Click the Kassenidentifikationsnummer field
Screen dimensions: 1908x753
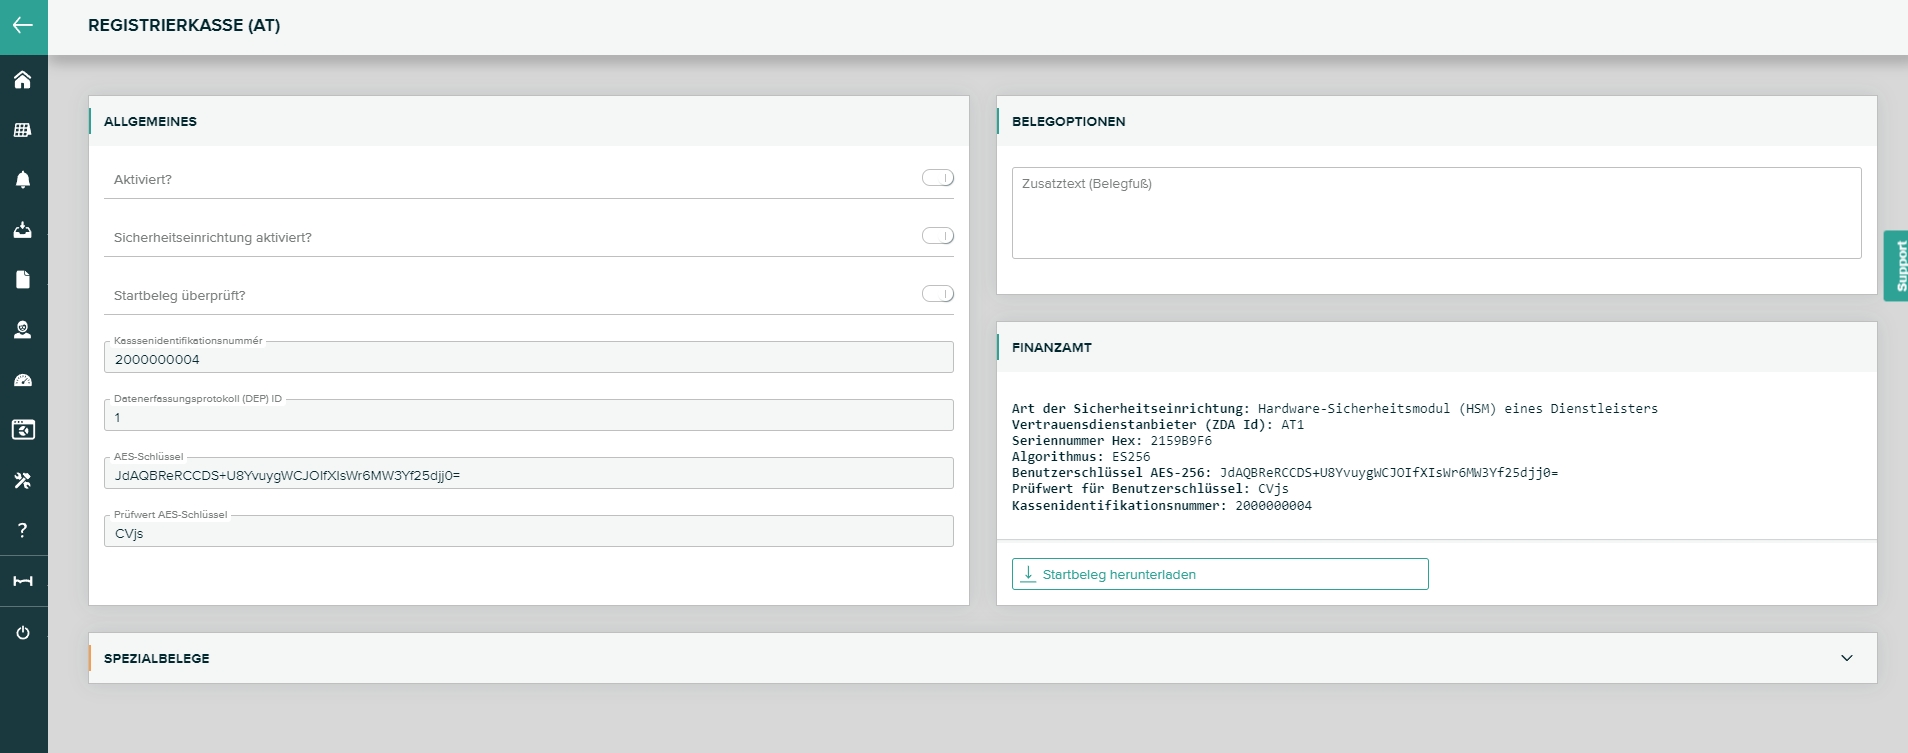(528, 359)
